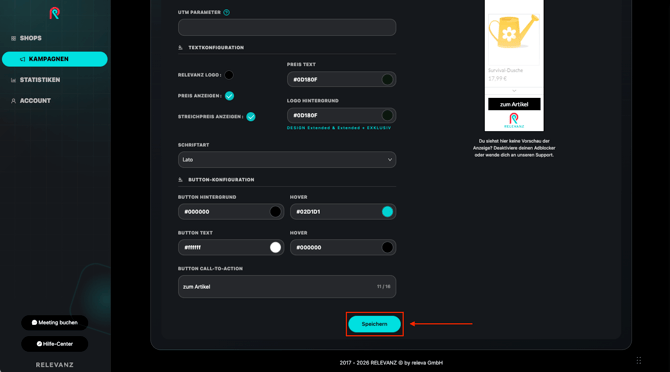The width and height of the screenshot is (670, 372).
Task: Click the Schriftart dropdown arrow
Action: pyautogui.click(x=390, y=160)
